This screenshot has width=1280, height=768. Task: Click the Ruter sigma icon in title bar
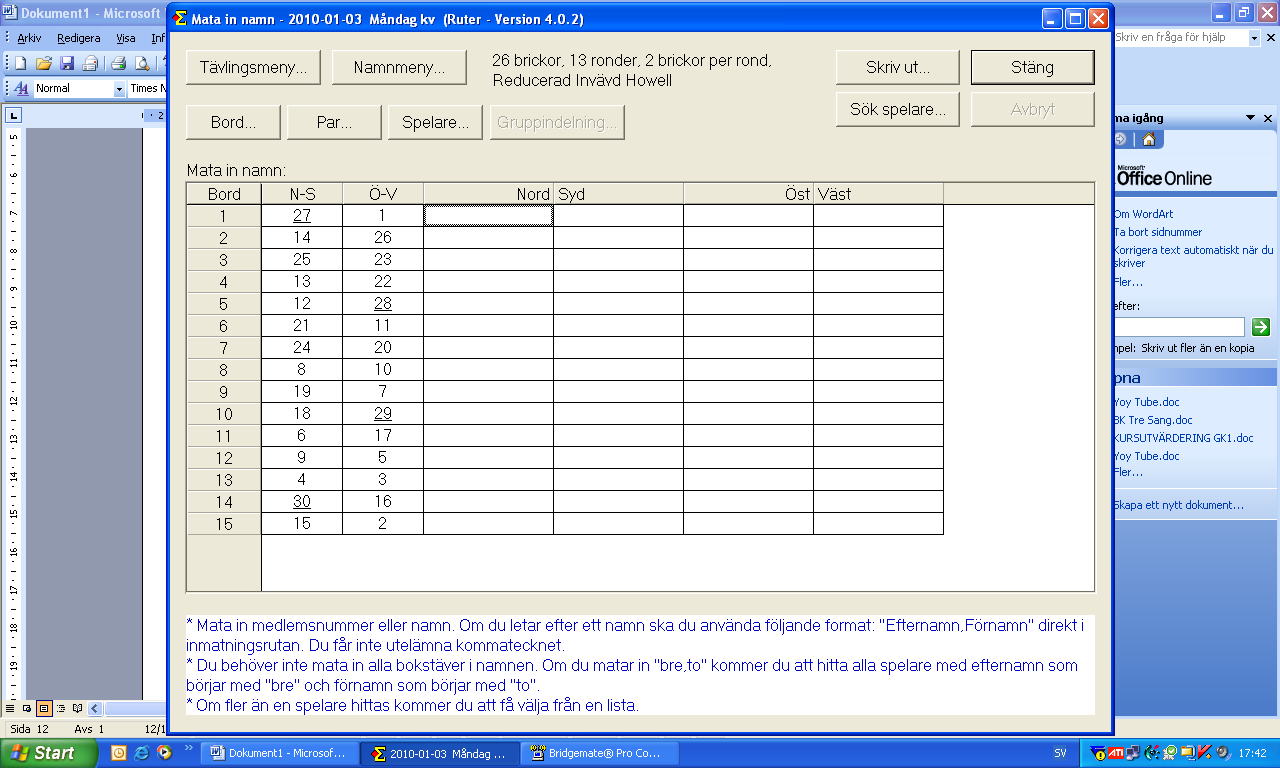(x=180, y=19)
